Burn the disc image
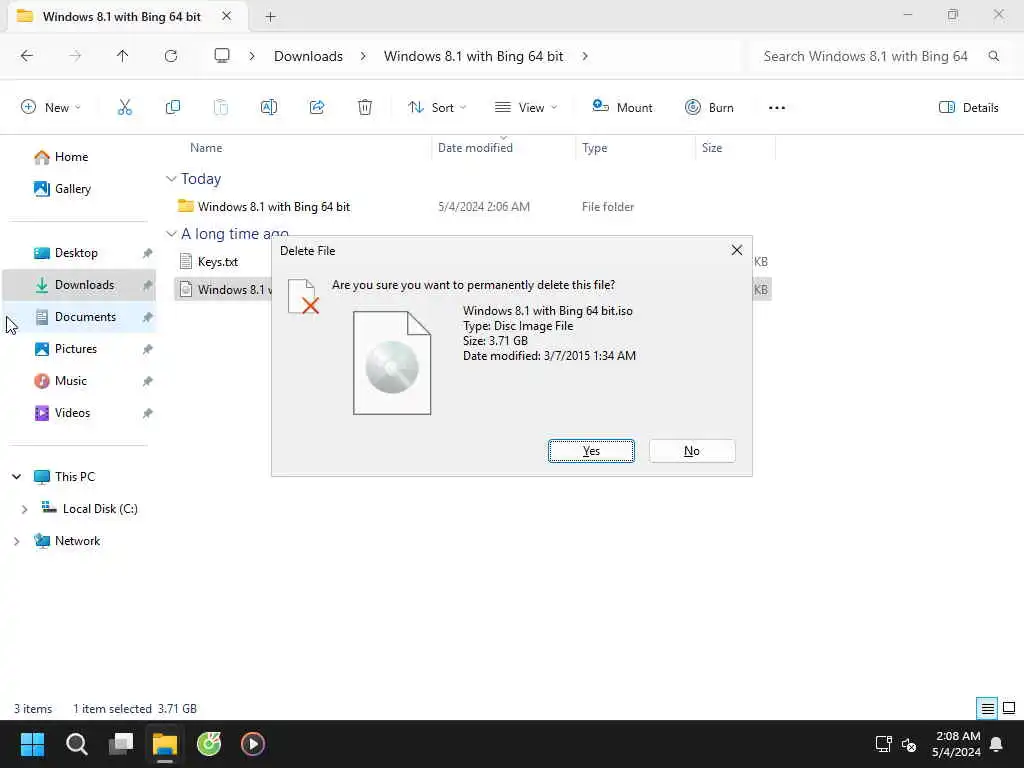Image resolution: width=1024 pixels, height=768 pixels. [709, 107]
